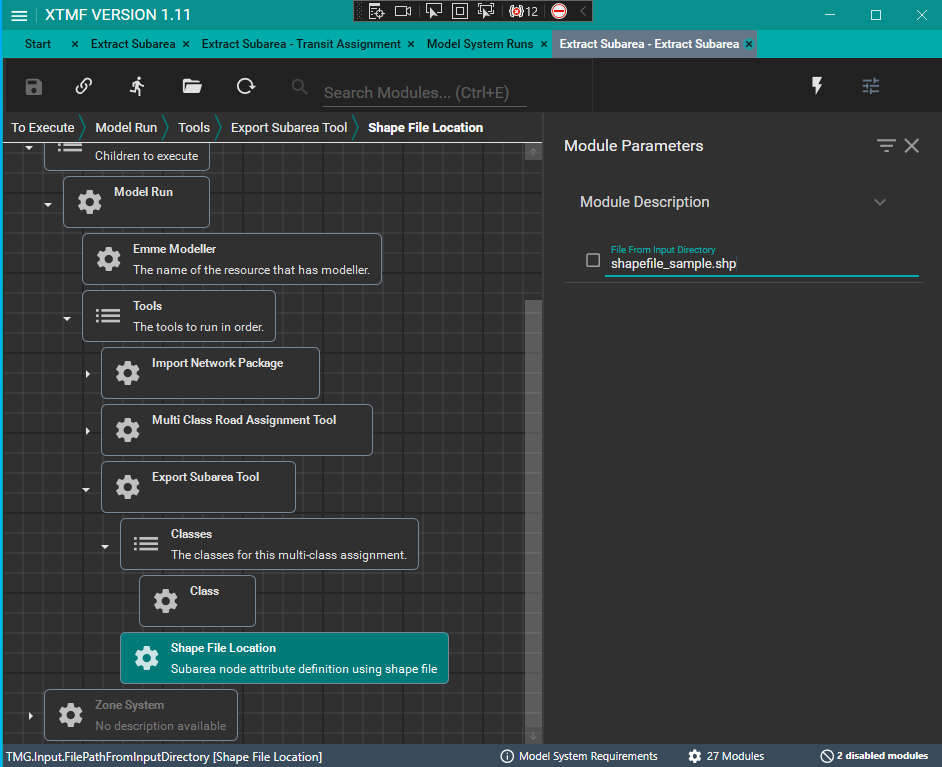This screenshot has height=767, width=942.
Task: Open the folder icon in toolbar
Action: point(192,86)
